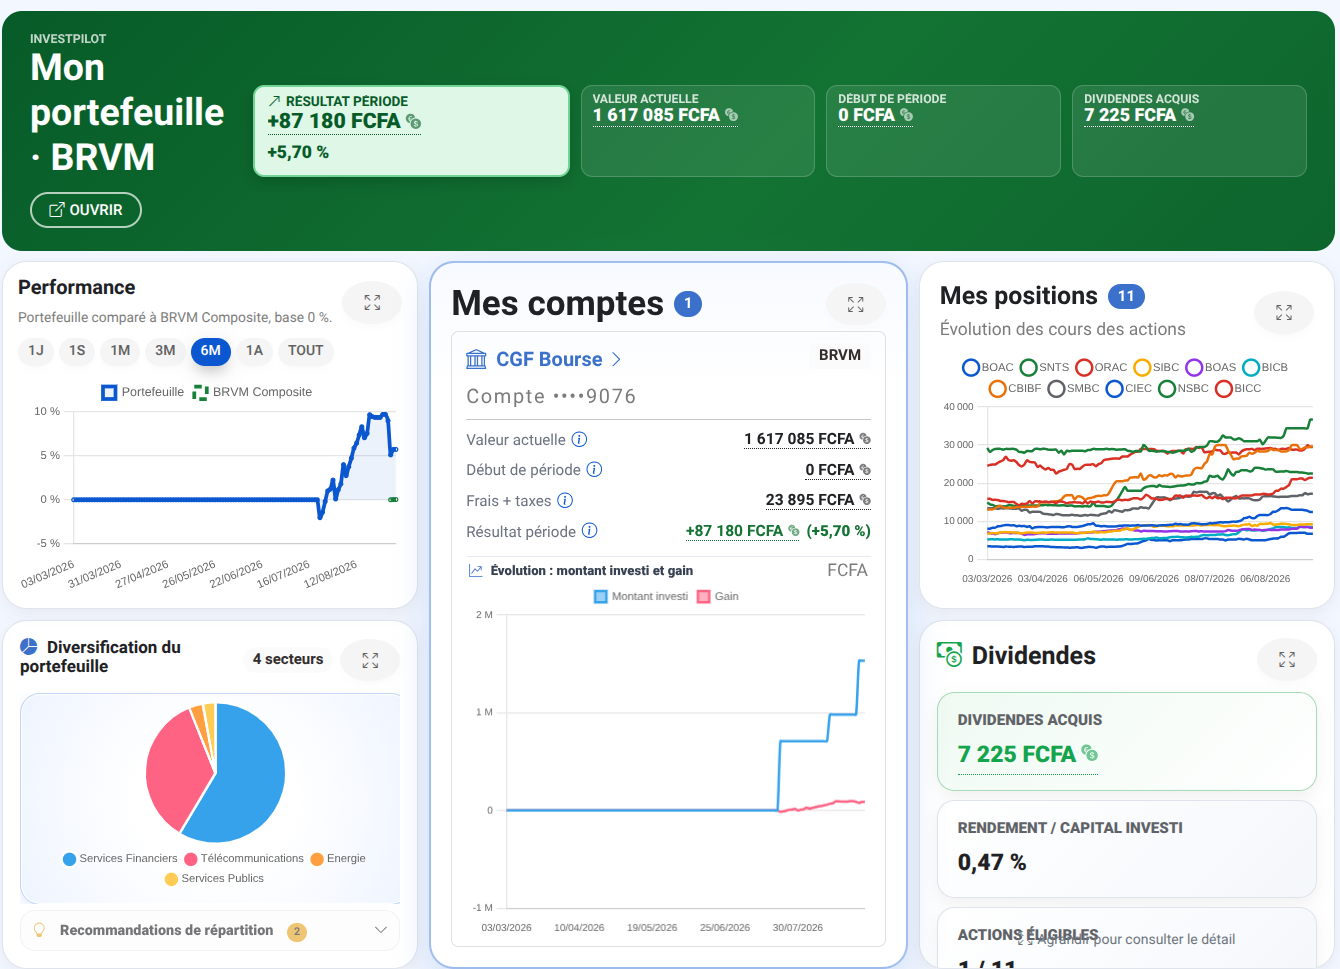Show info for Début de période row
The image size is (1340, 969).
pos(594,469)
